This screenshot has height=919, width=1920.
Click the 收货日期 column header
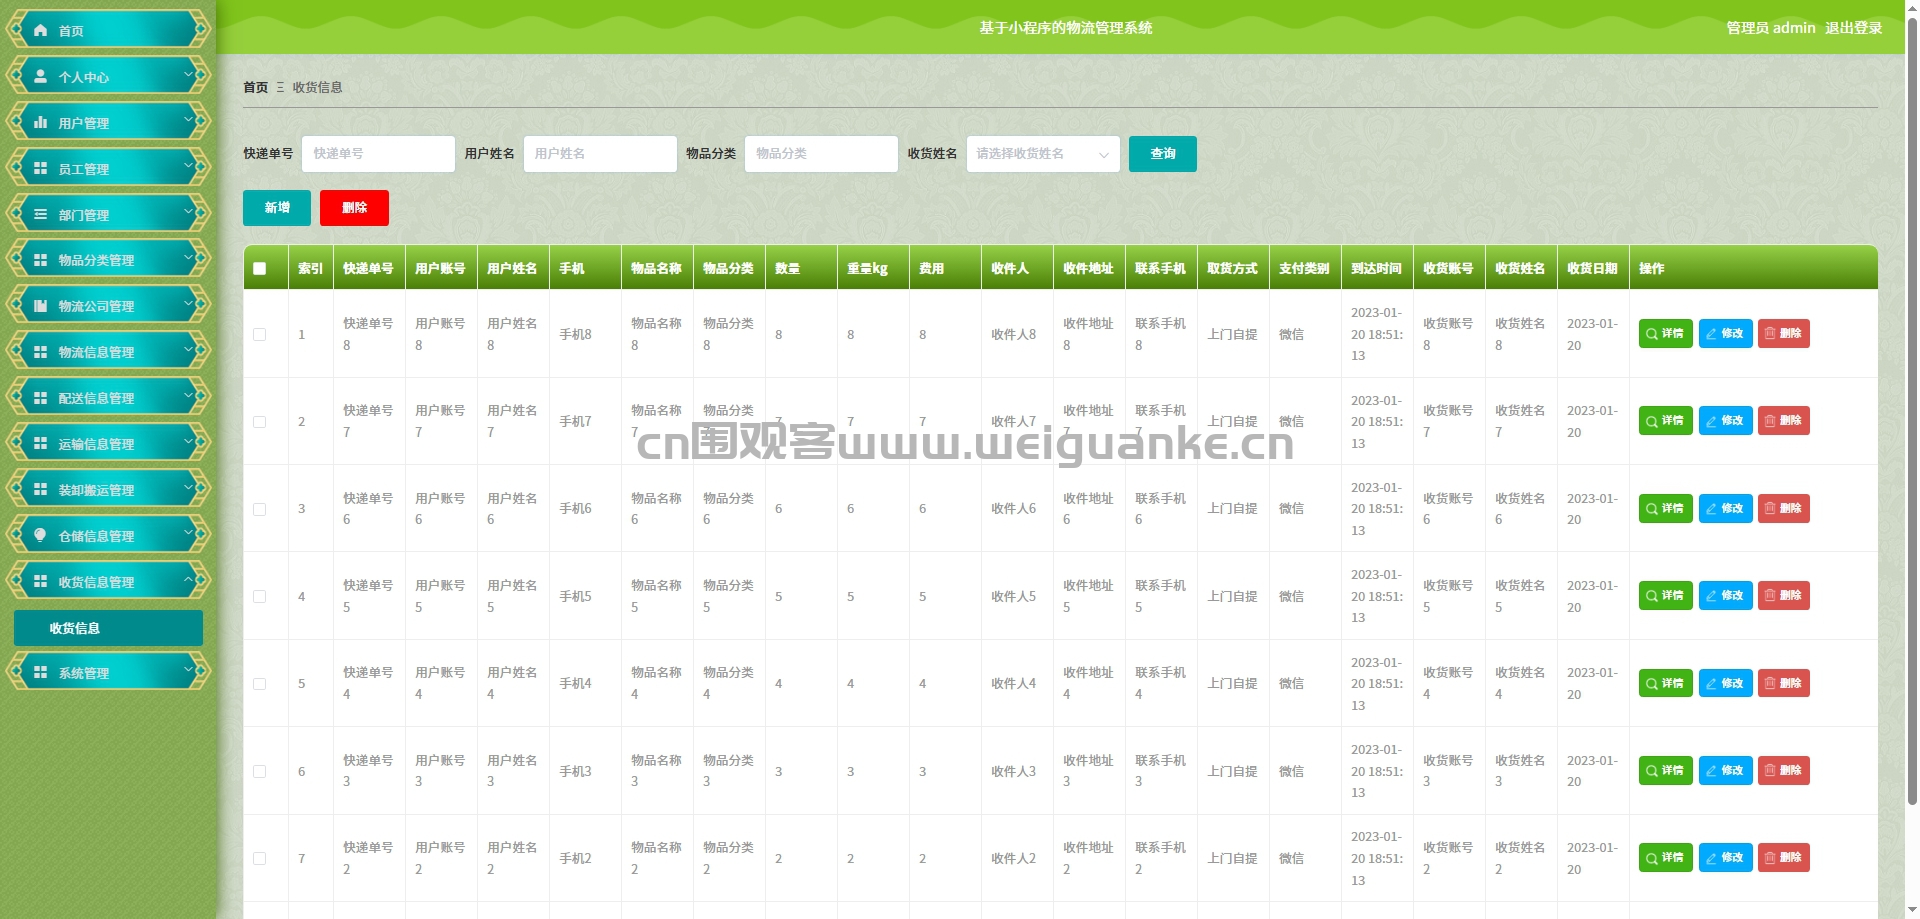pos(1592,268)
